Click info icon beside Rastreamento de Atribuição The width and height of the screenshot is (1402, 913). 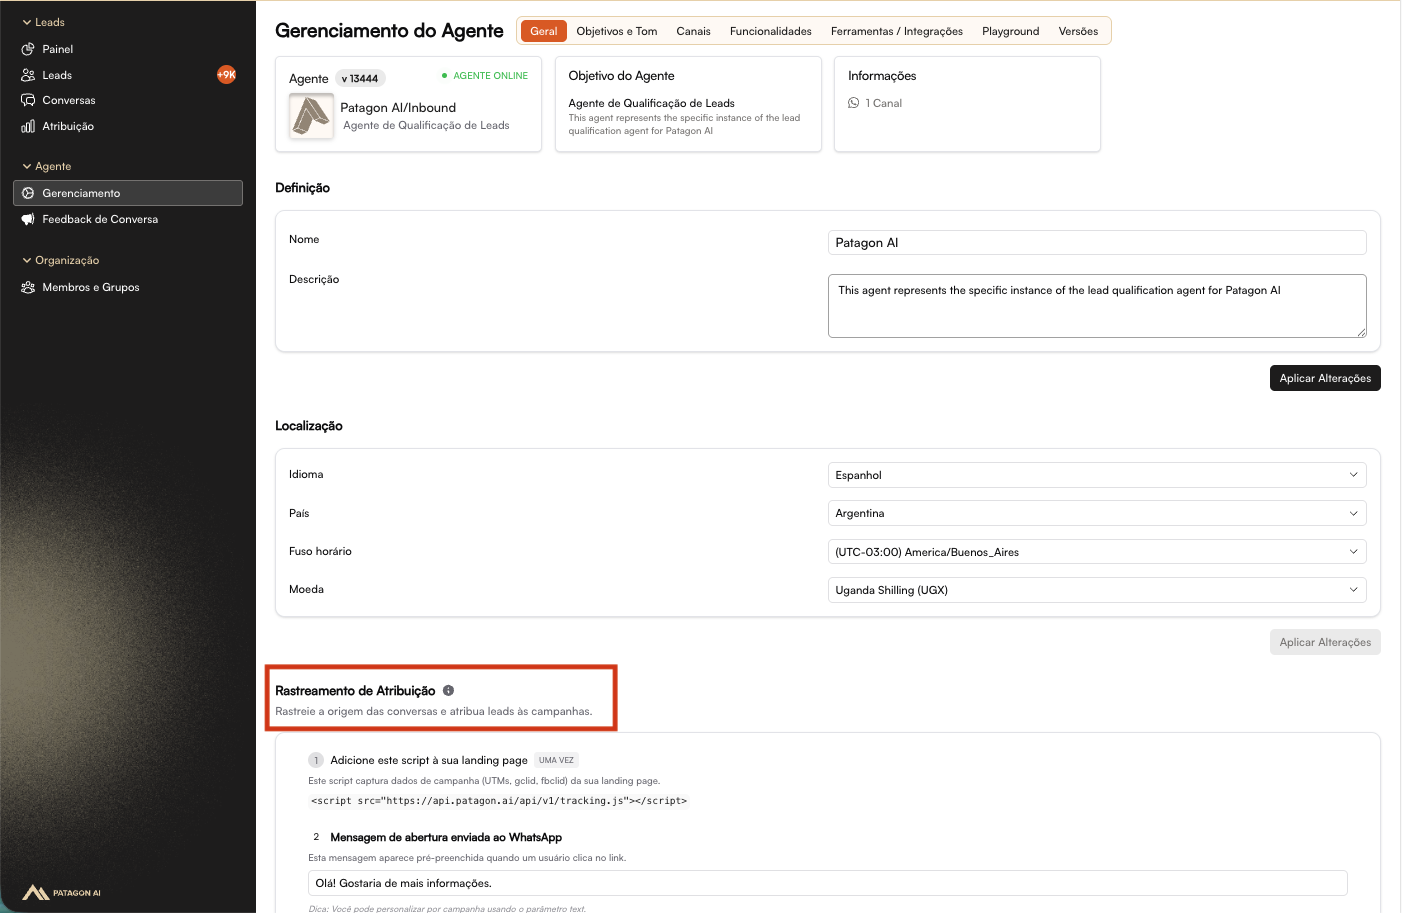[448, 690]
